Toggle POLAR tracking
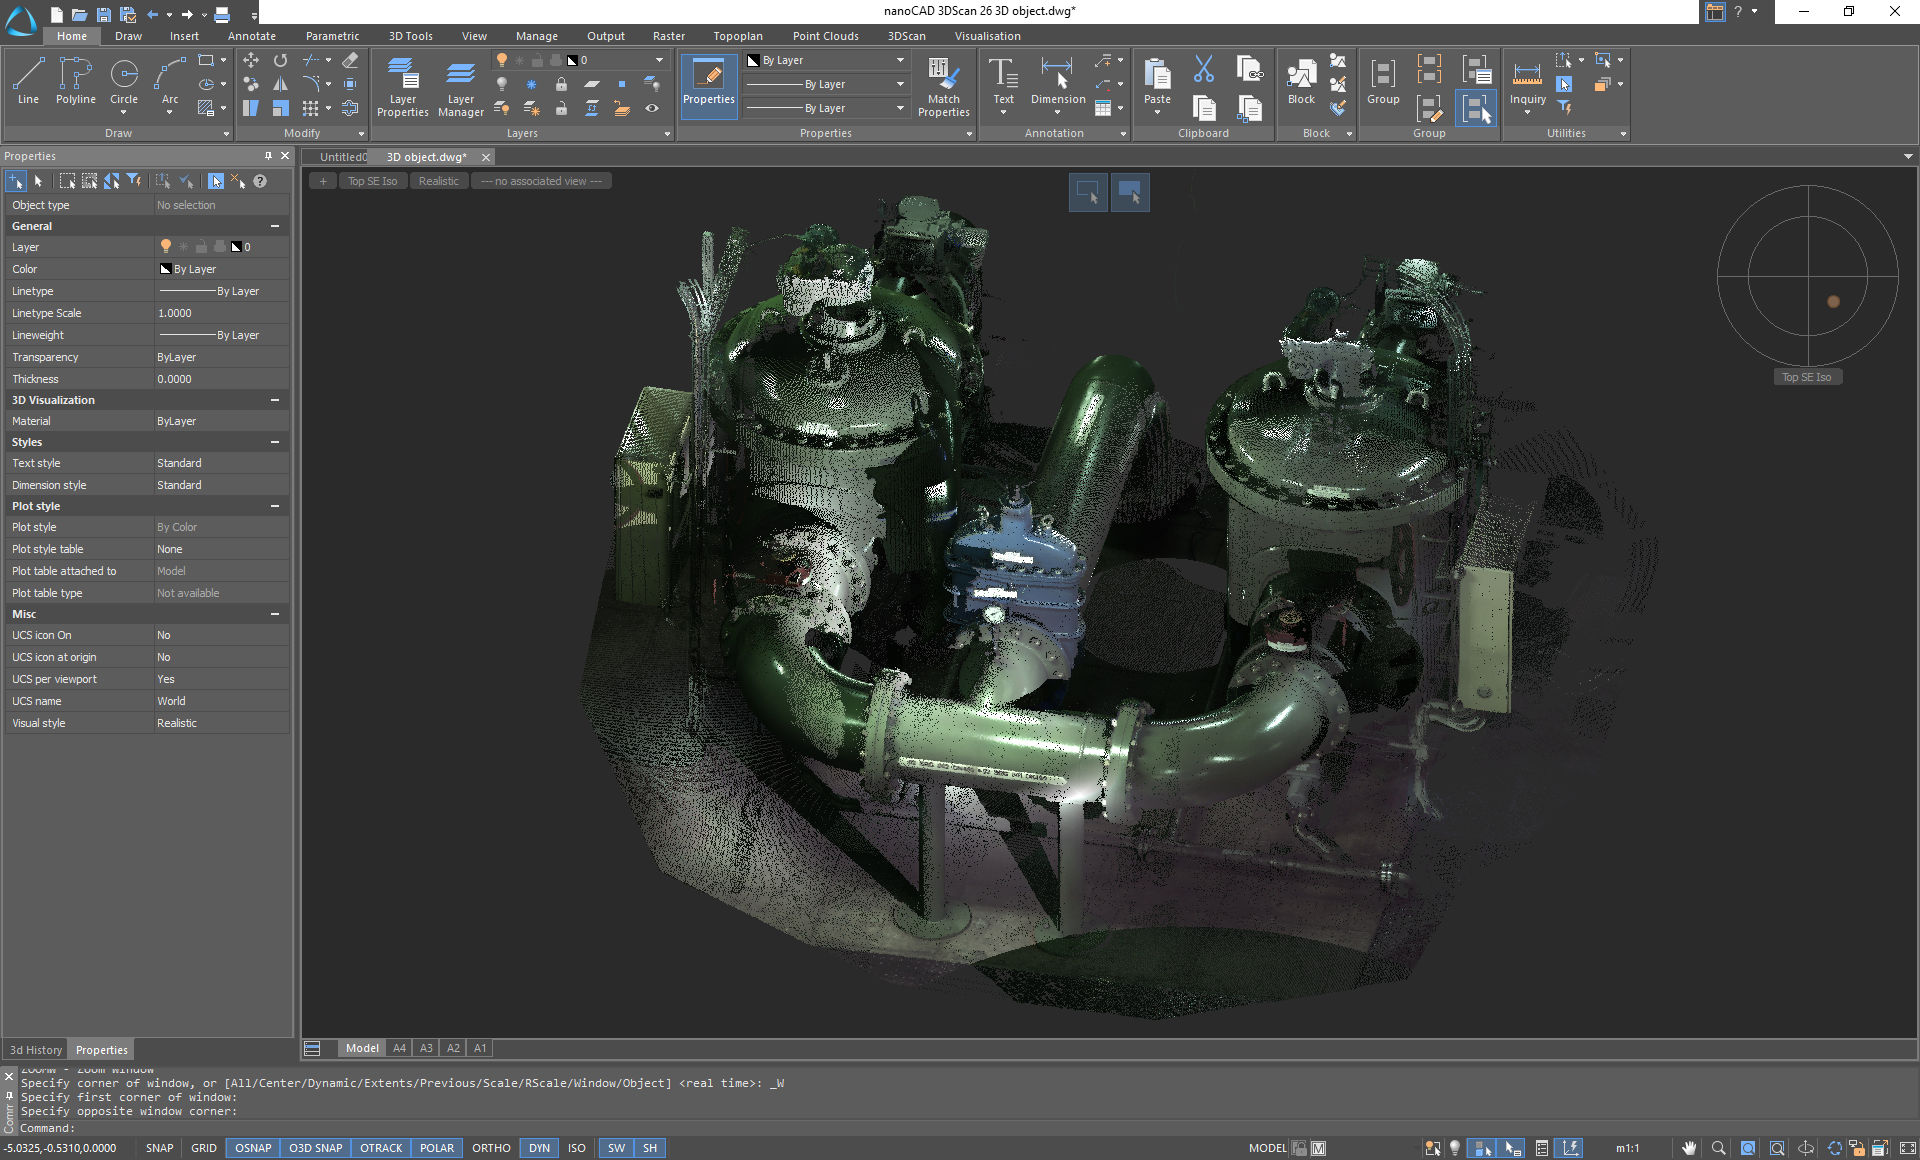Image resolution: width=1920 pixels, height=1160 pixels. point(437,1148)
